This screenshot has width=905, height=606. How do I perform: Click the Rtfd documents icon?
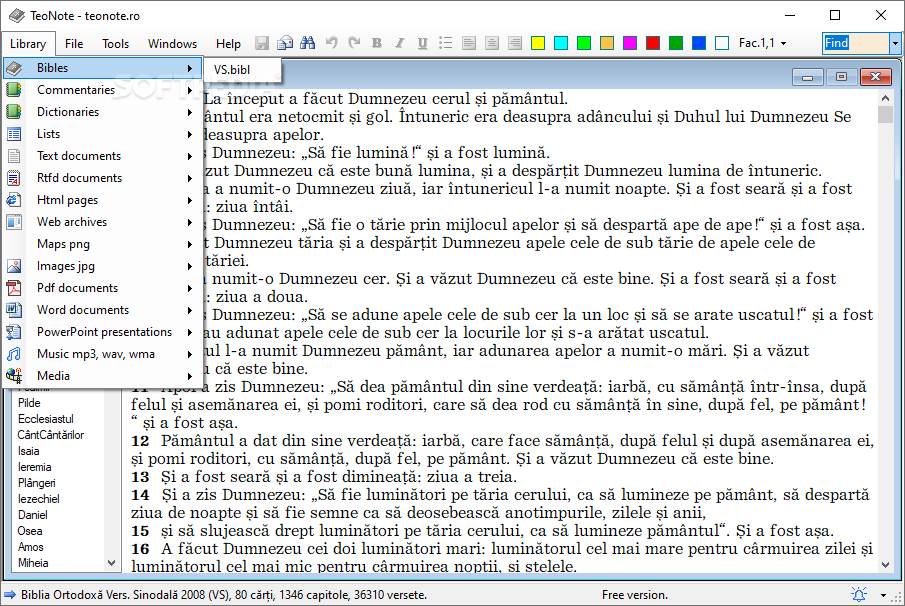(x=14, y=178)
